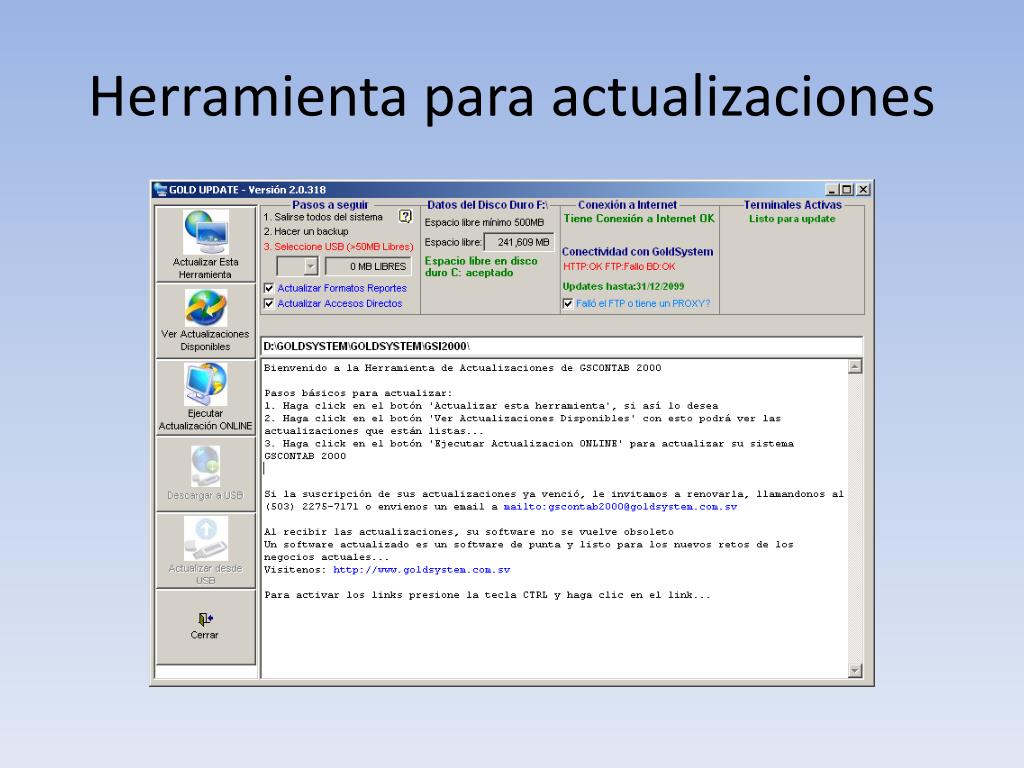Maximize the GOLD UPDATE window

coord(847,190)
